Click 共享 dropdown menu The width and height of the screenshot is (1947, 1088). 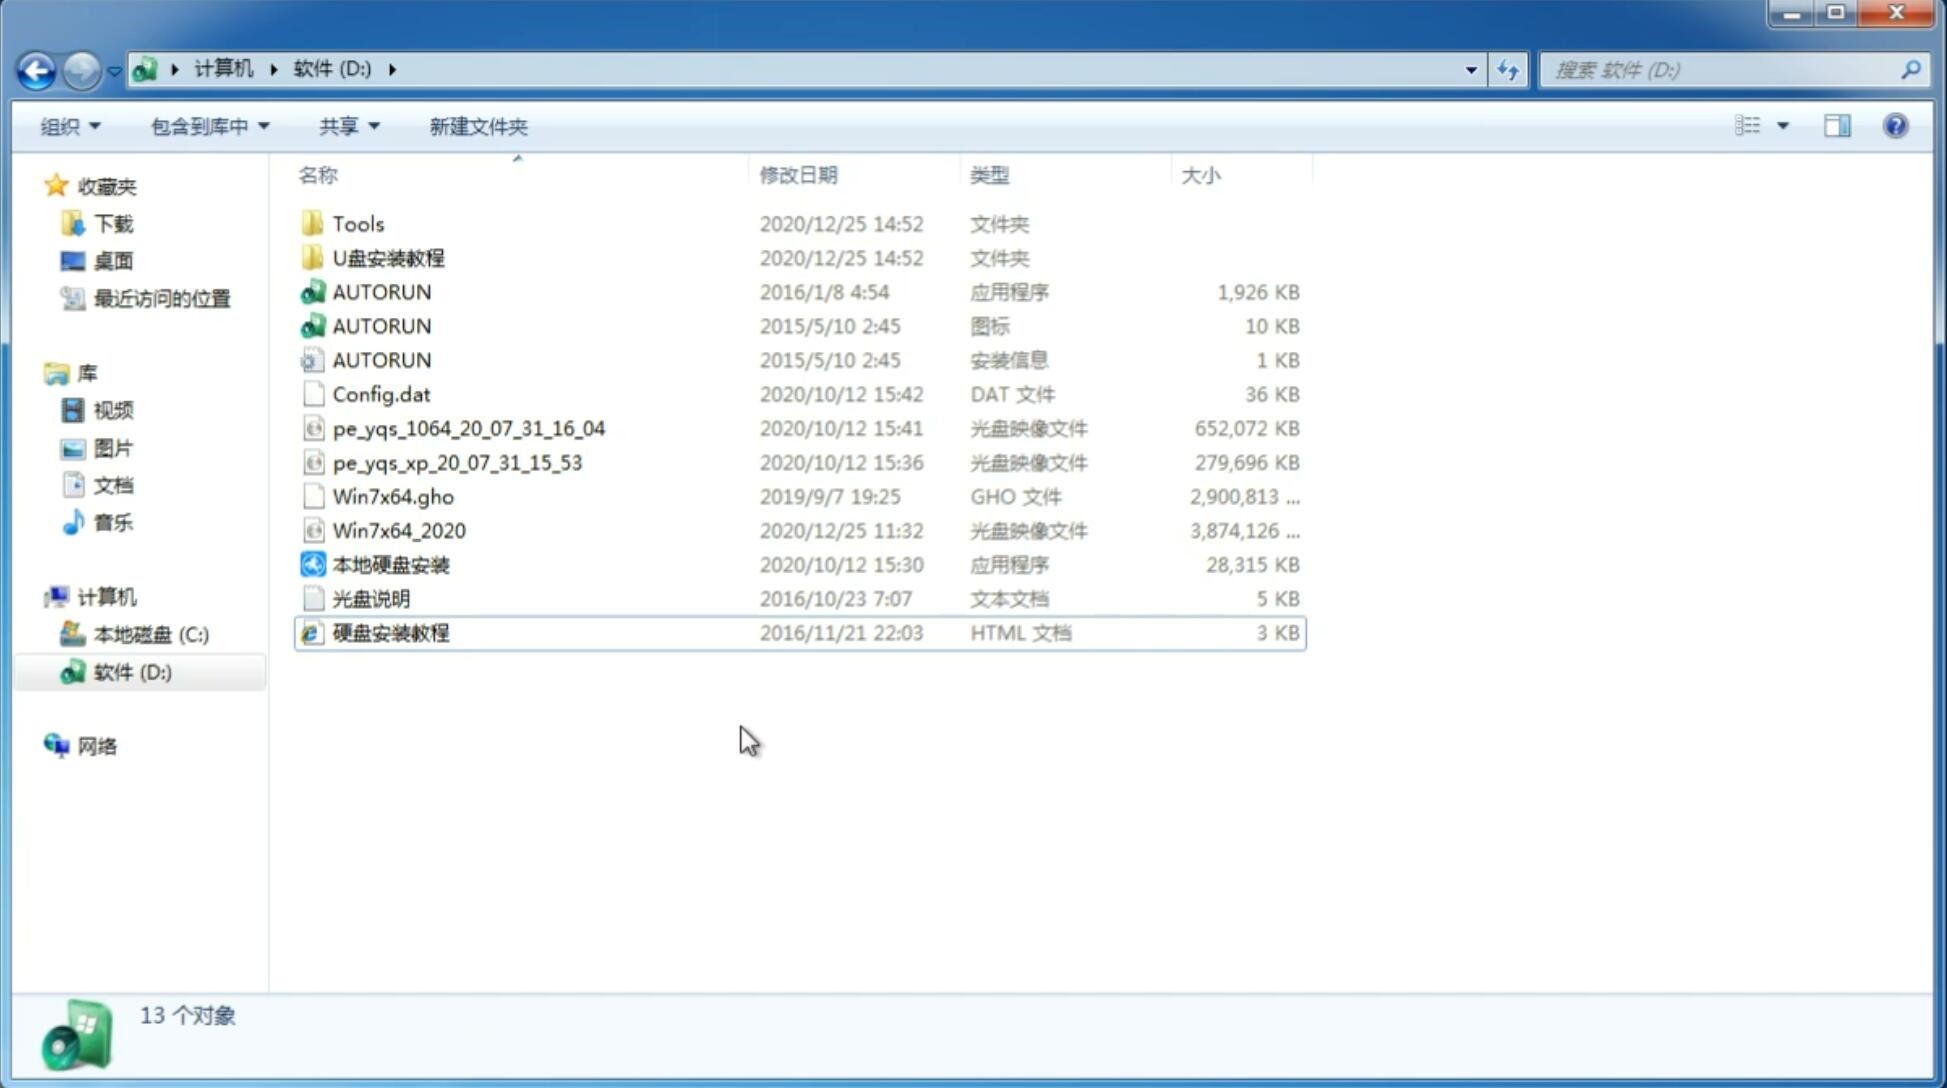click(346, 126)
